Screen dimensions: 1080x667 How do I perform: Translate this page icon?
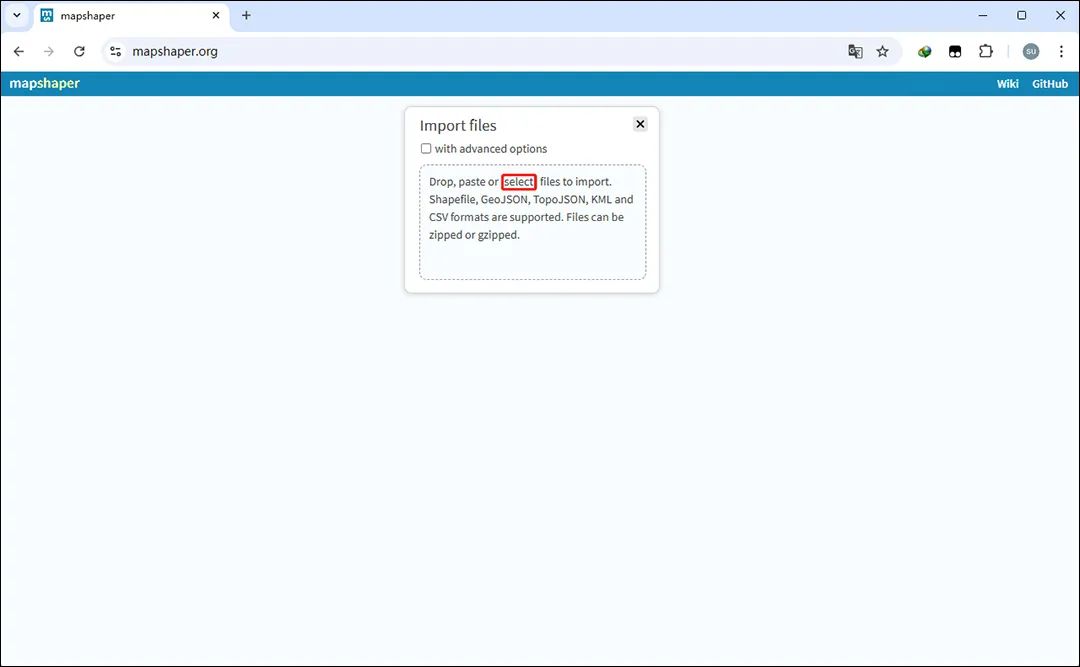pos(855,52)
